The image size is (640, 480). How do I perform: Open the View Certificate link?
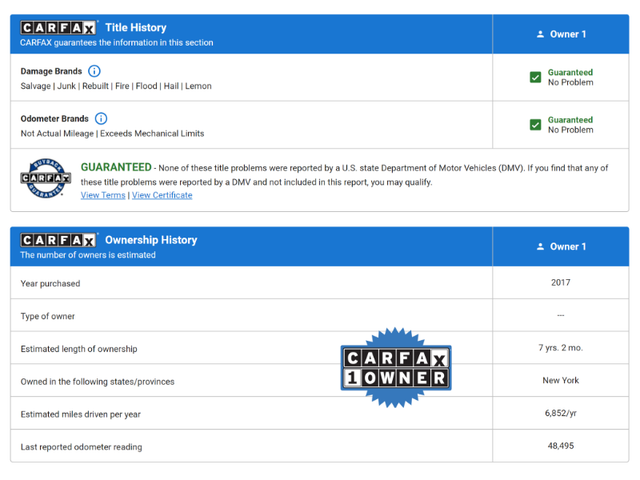pos(162,196)
